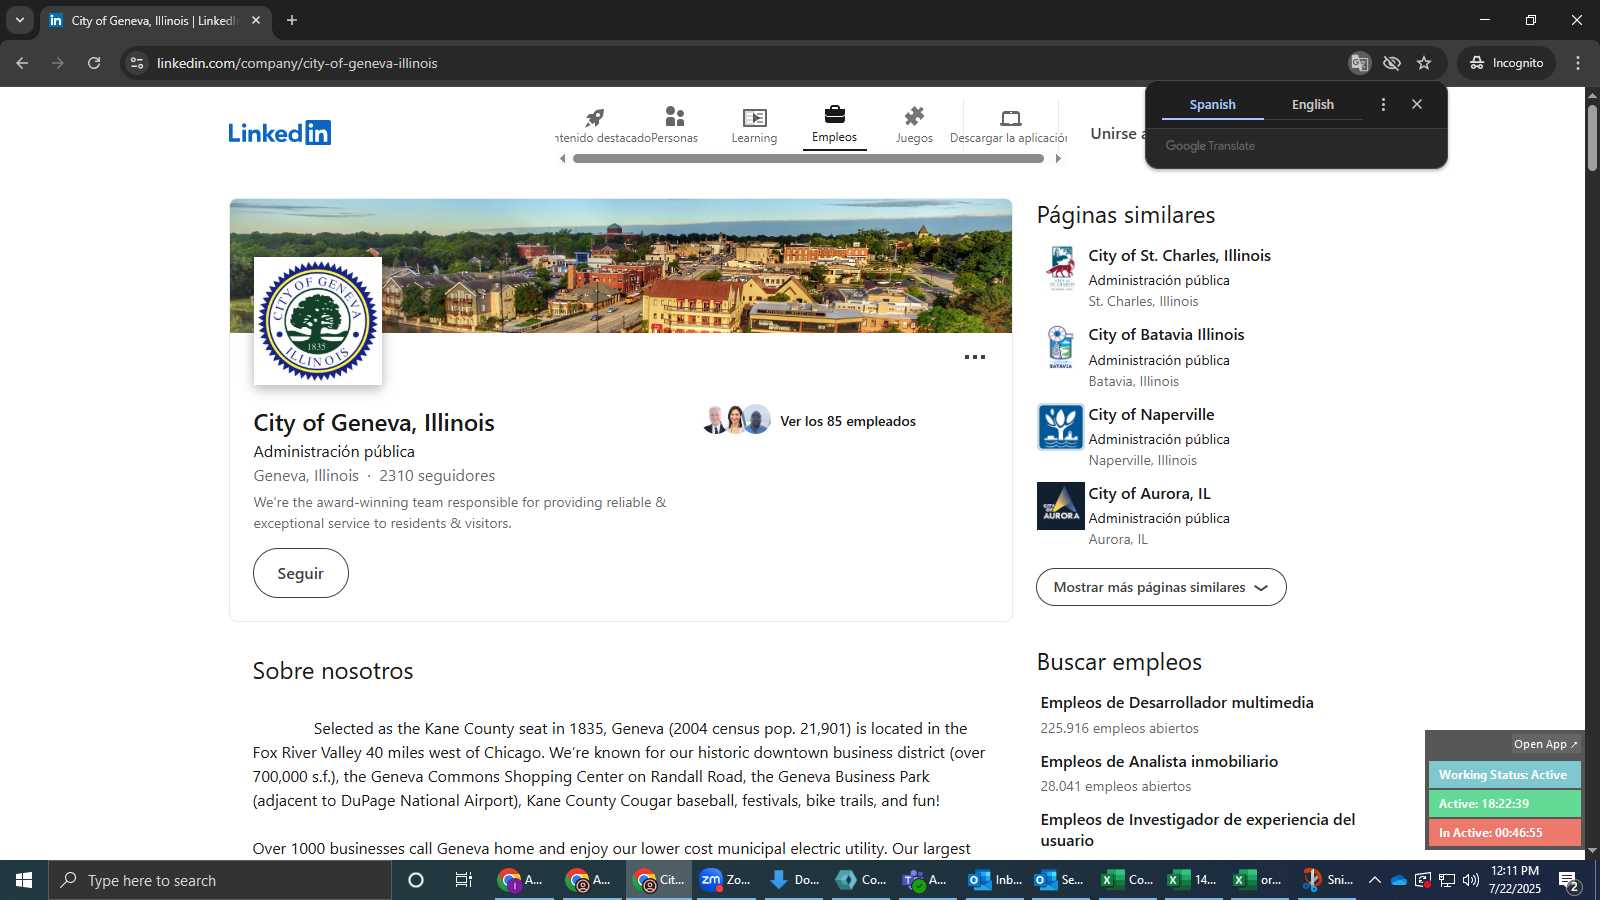Open City of Naperville page

coord(1151,414)
